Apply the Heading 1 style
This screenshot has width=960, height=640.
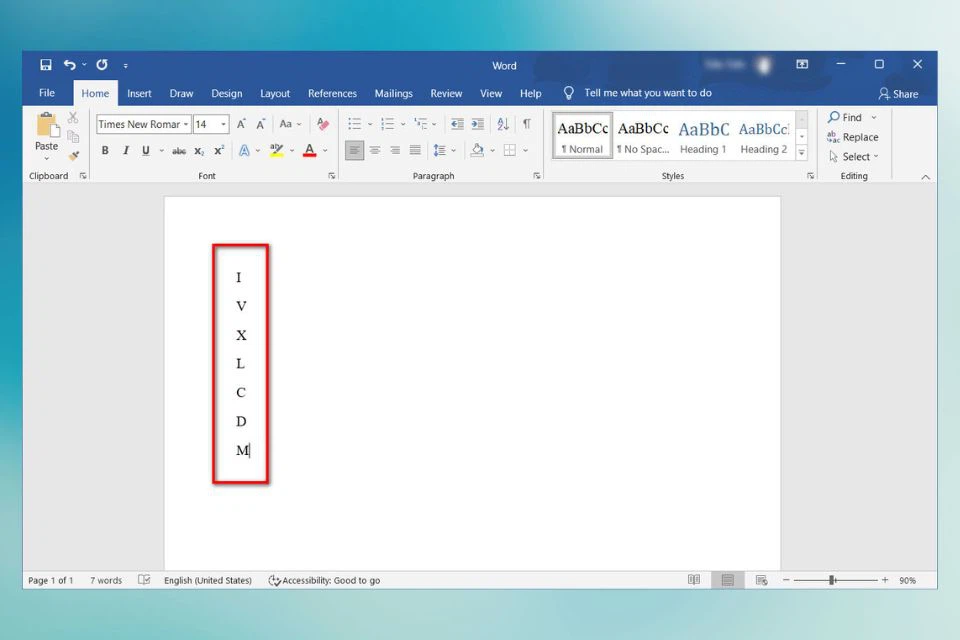pos(703,136)
